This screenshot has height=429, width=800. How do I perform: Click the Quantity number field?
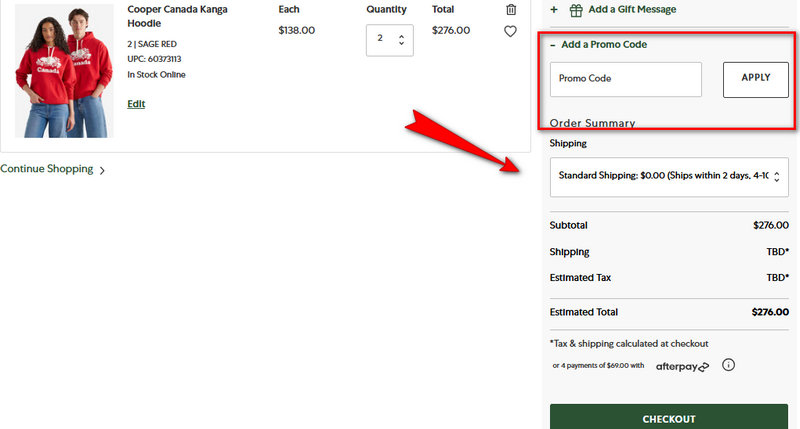(381, 40)
